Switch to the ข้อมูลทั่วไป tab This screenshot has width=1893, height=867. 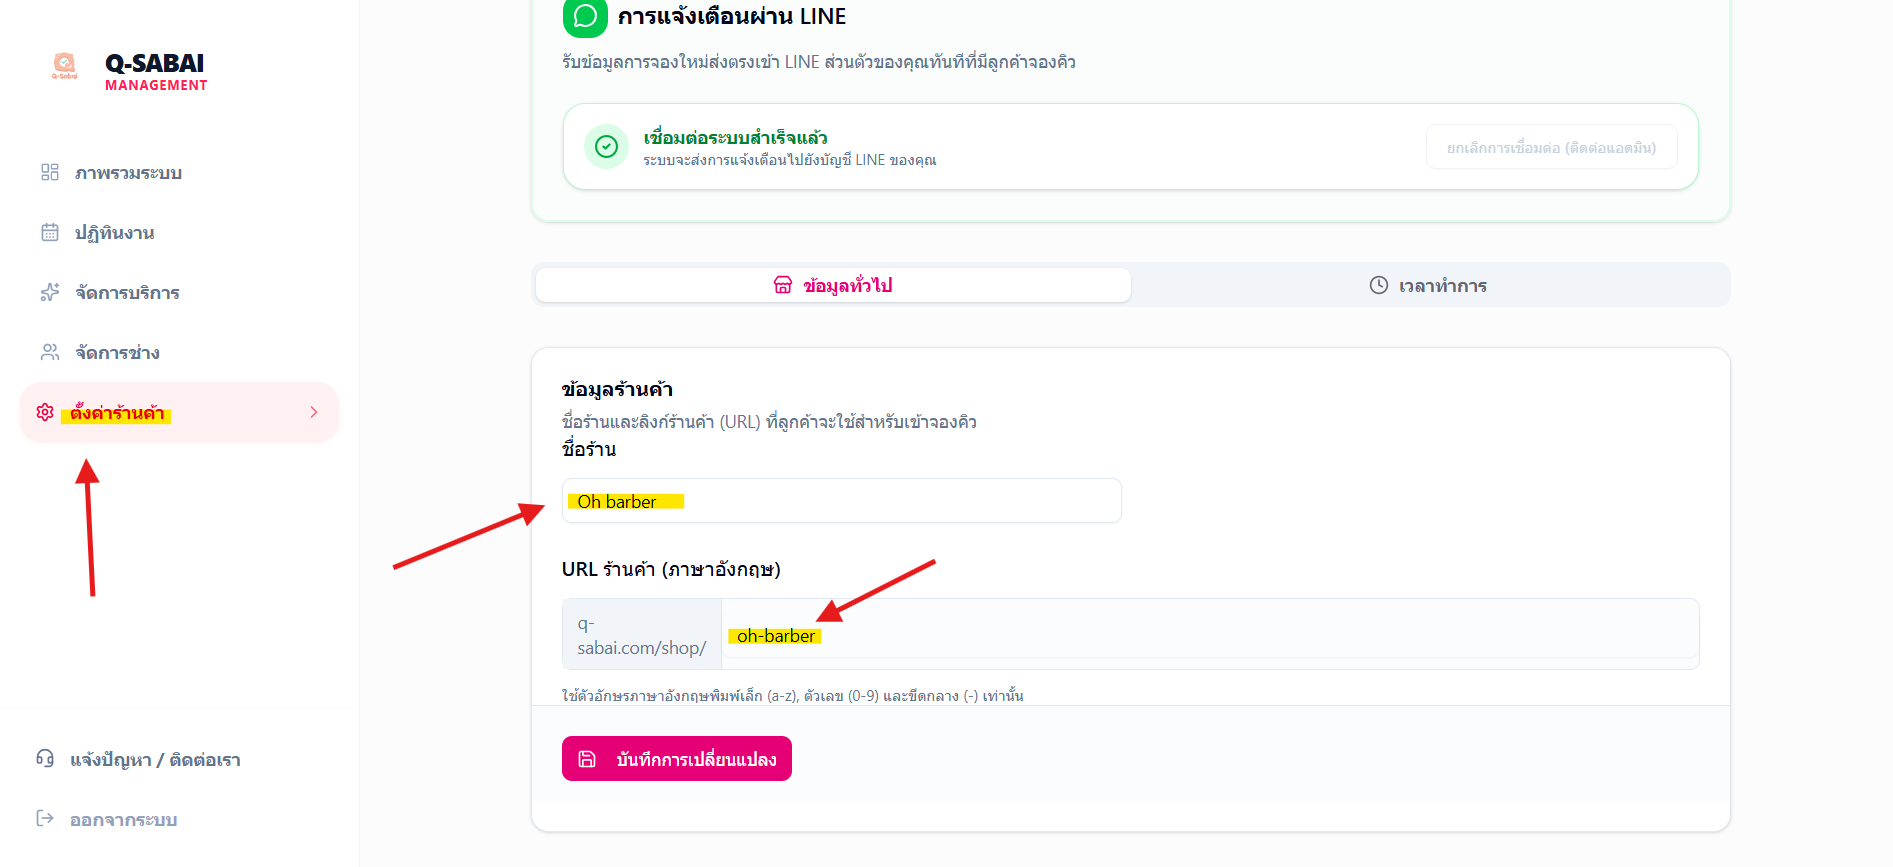tap(833, 285)
